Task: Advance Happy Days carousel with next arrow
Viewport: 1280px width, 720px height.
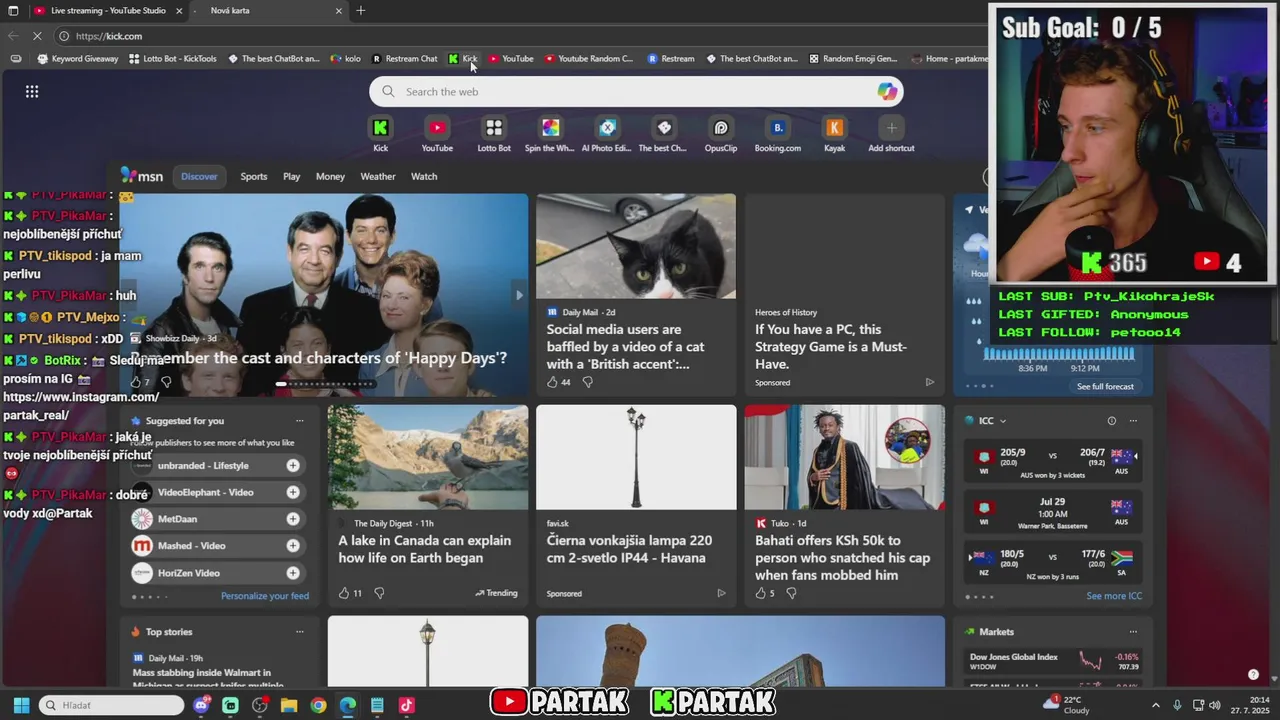Action: [518, 295]
